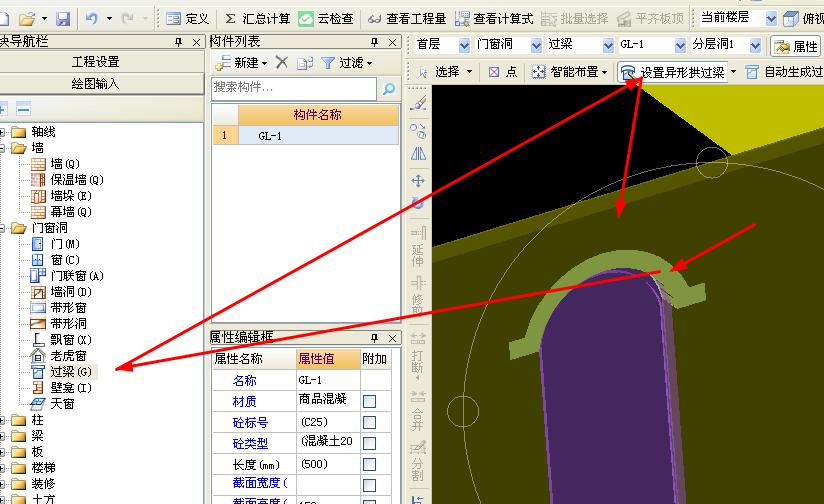Screen dimensions: 824x504
Task: Toggle 砼标号 additional checkbox
Action: (x=369, y=422)
